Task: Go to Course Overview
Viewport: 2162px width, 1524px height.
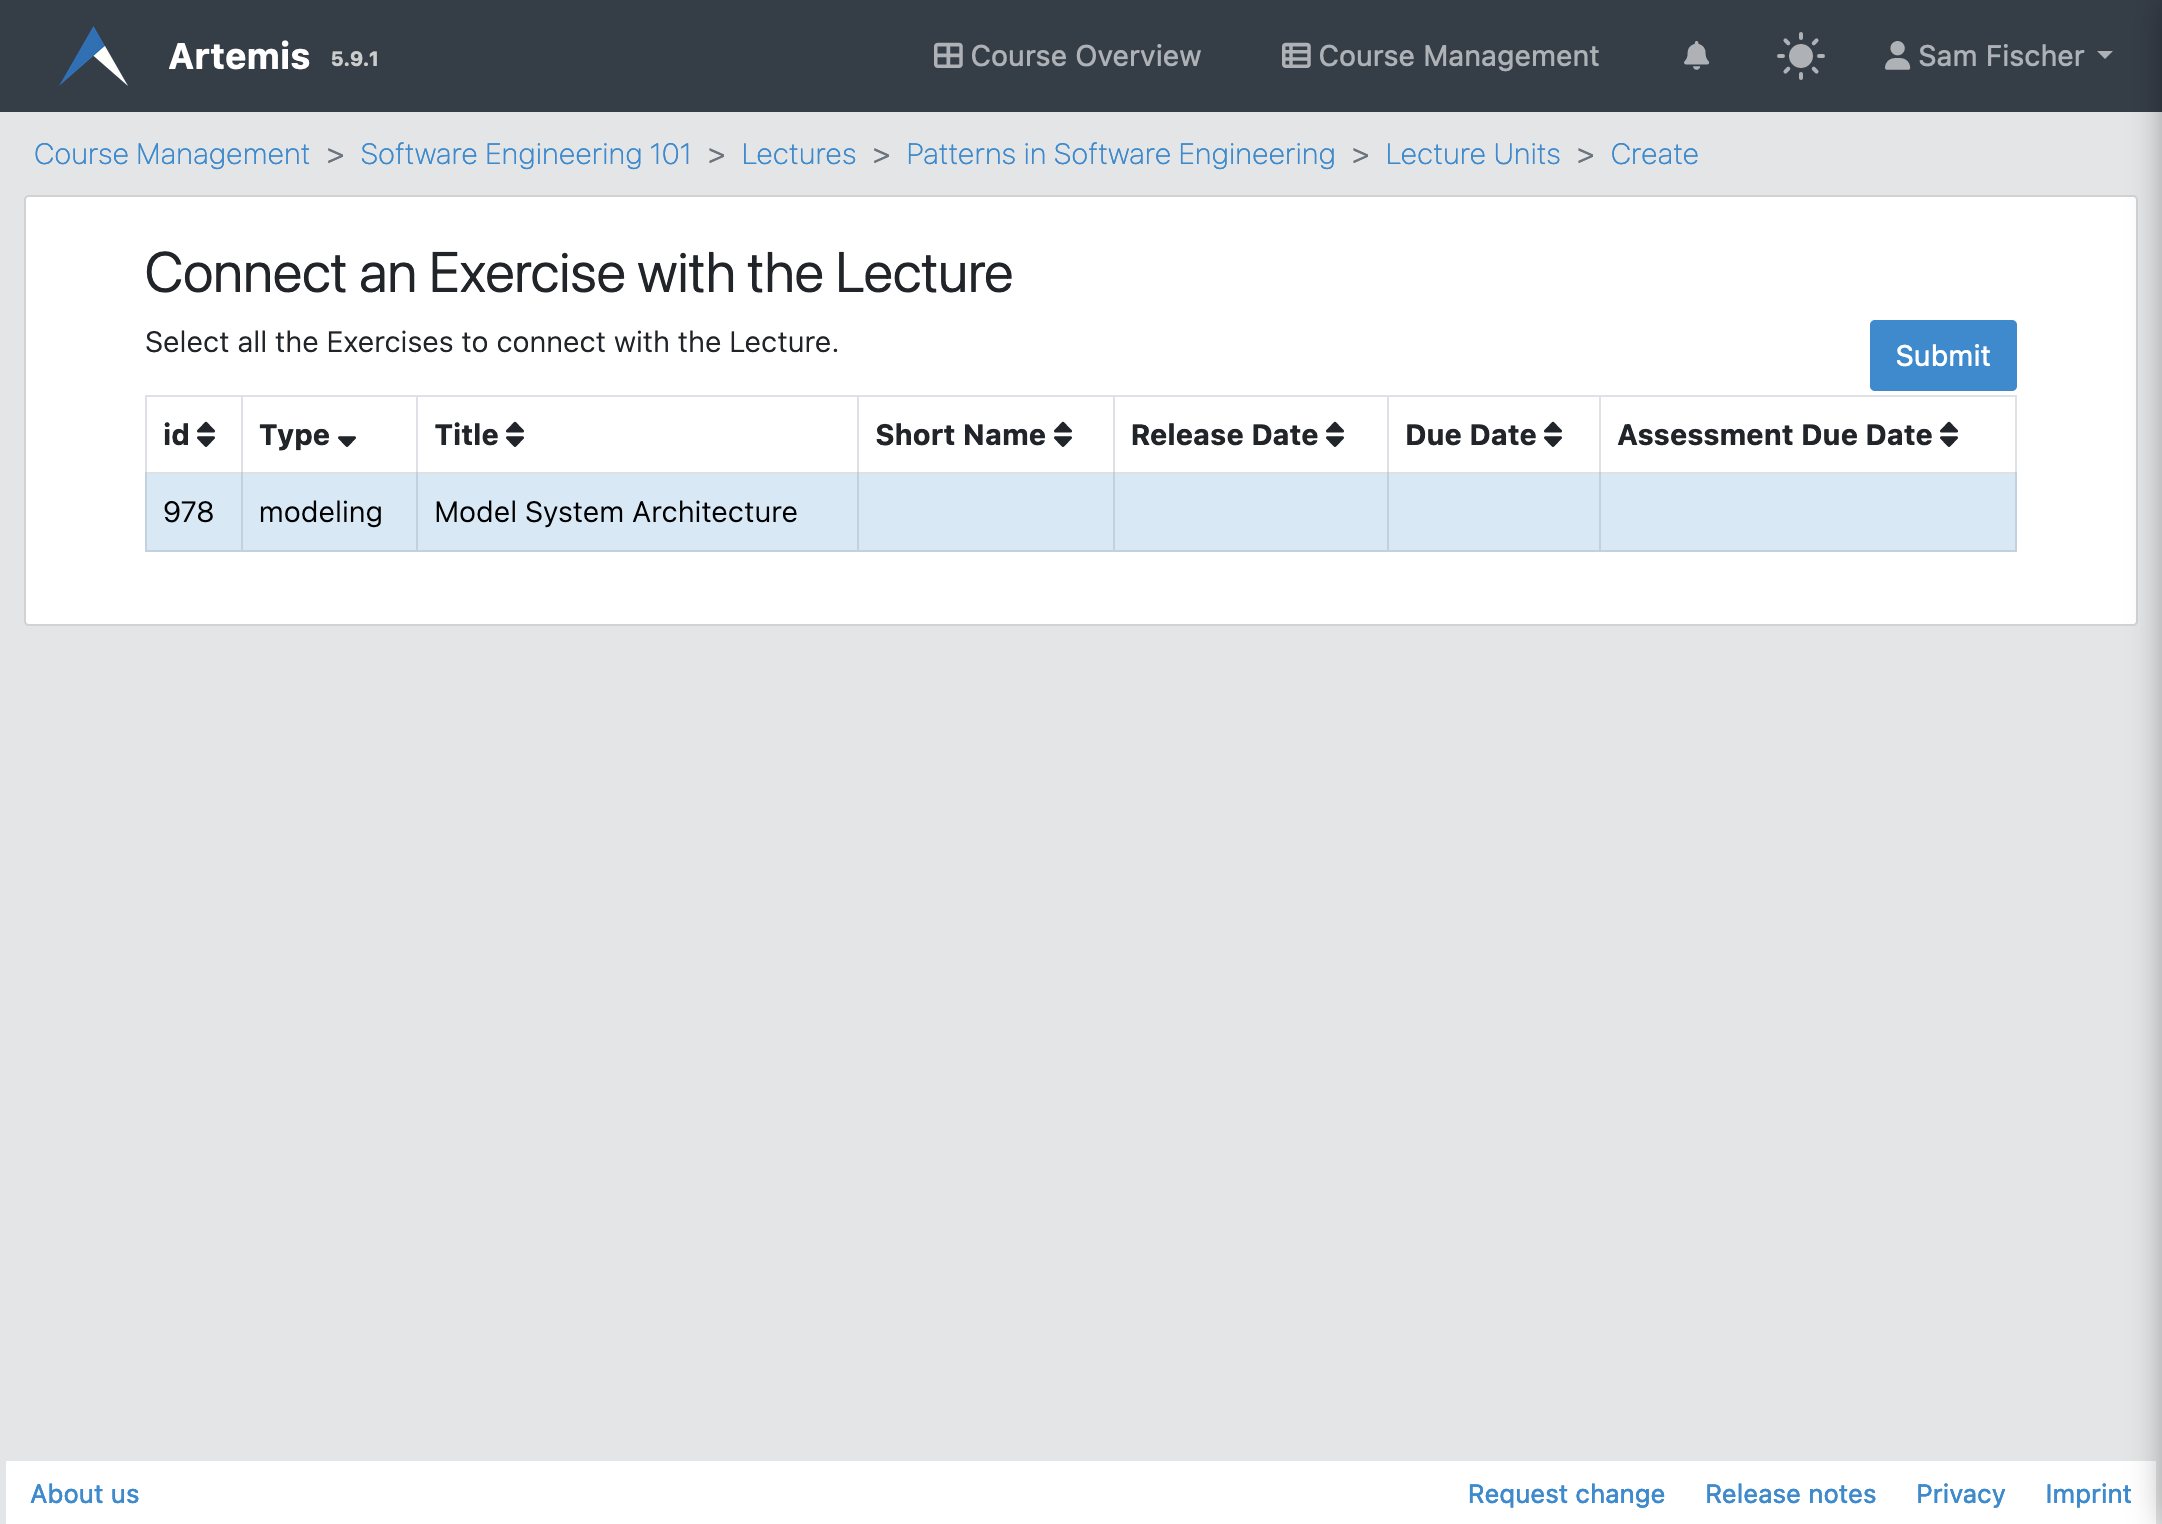Action: (x=1067, y=56)
